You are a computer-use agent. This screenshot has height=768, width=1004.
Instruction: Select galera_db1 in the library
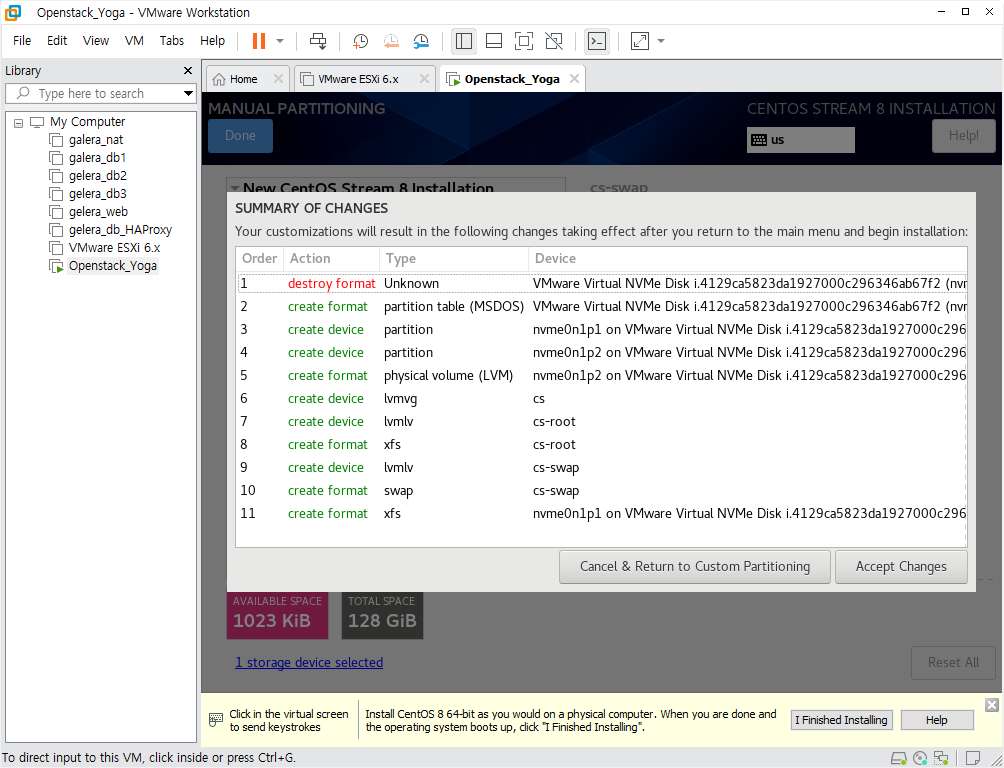coord(97,158)
